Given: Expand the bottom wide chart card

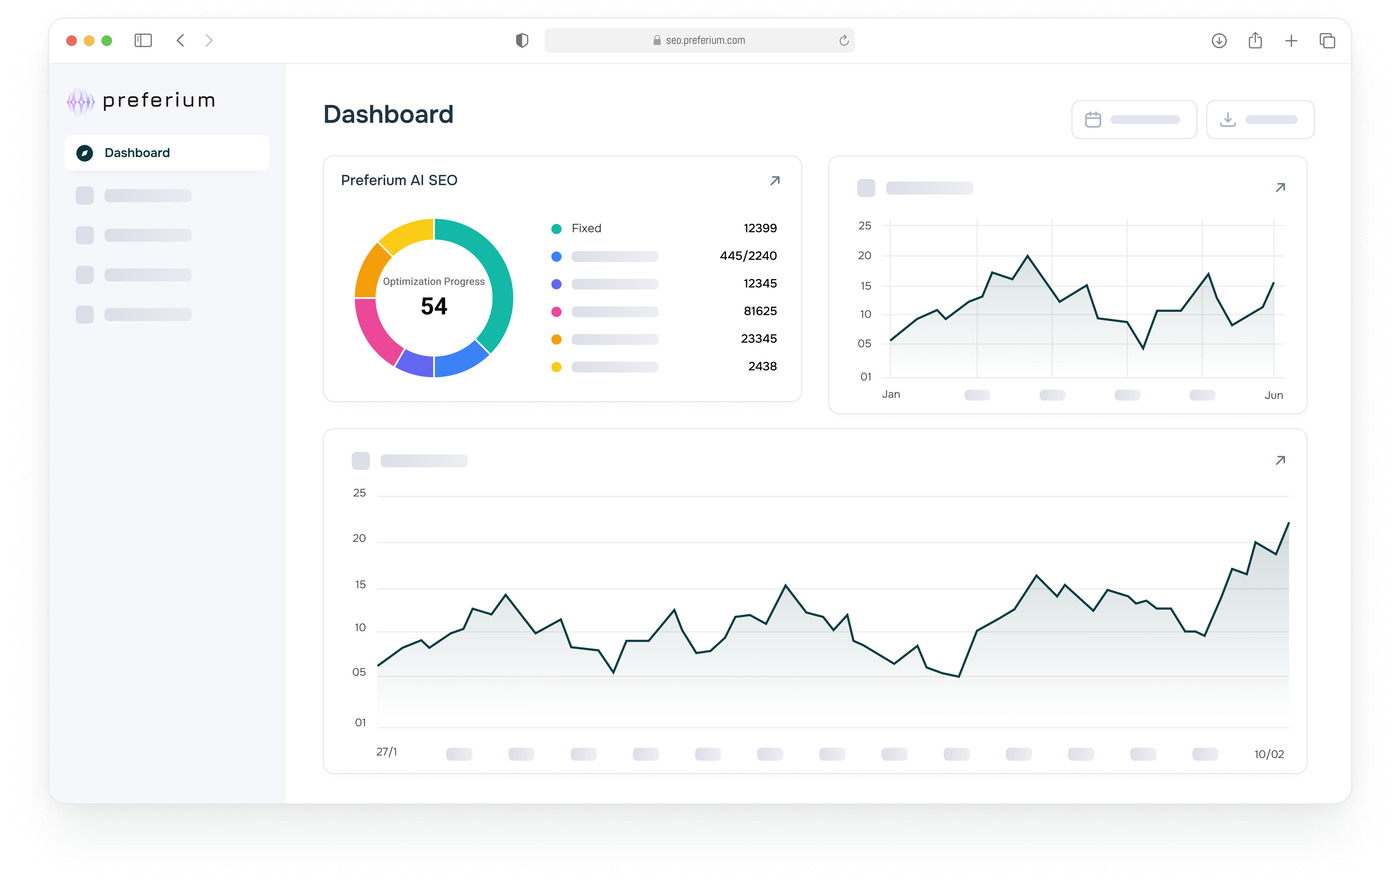Looking at the screenshot, I should [1280, 461].
